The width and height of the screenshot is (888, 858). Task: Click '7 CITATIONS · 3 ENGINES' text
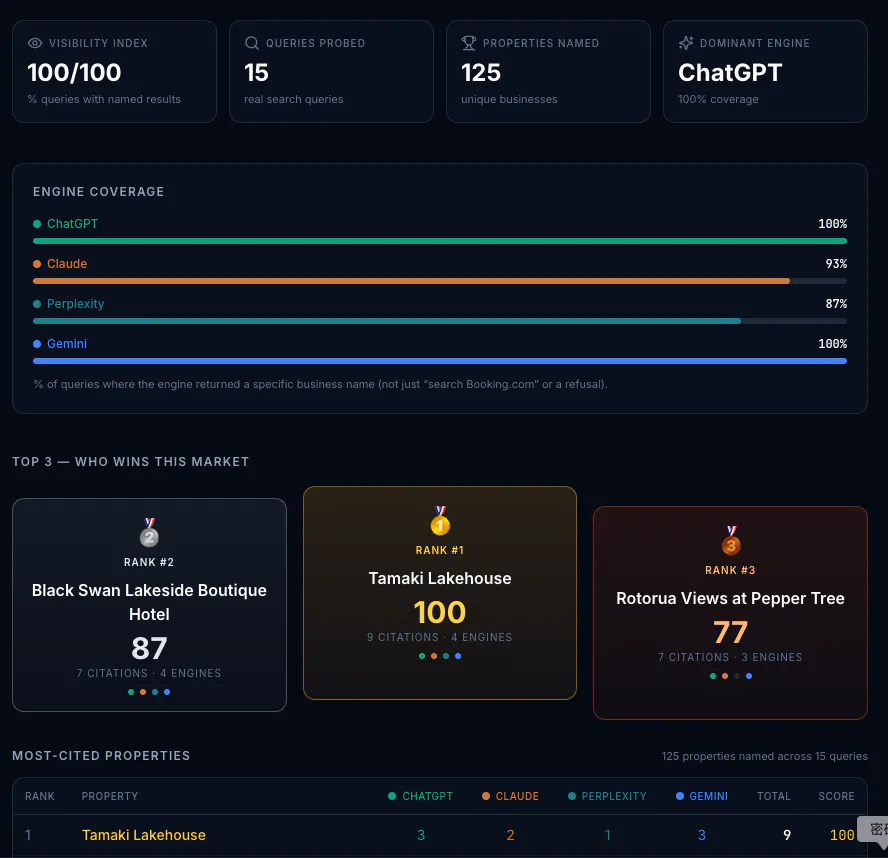730,657
